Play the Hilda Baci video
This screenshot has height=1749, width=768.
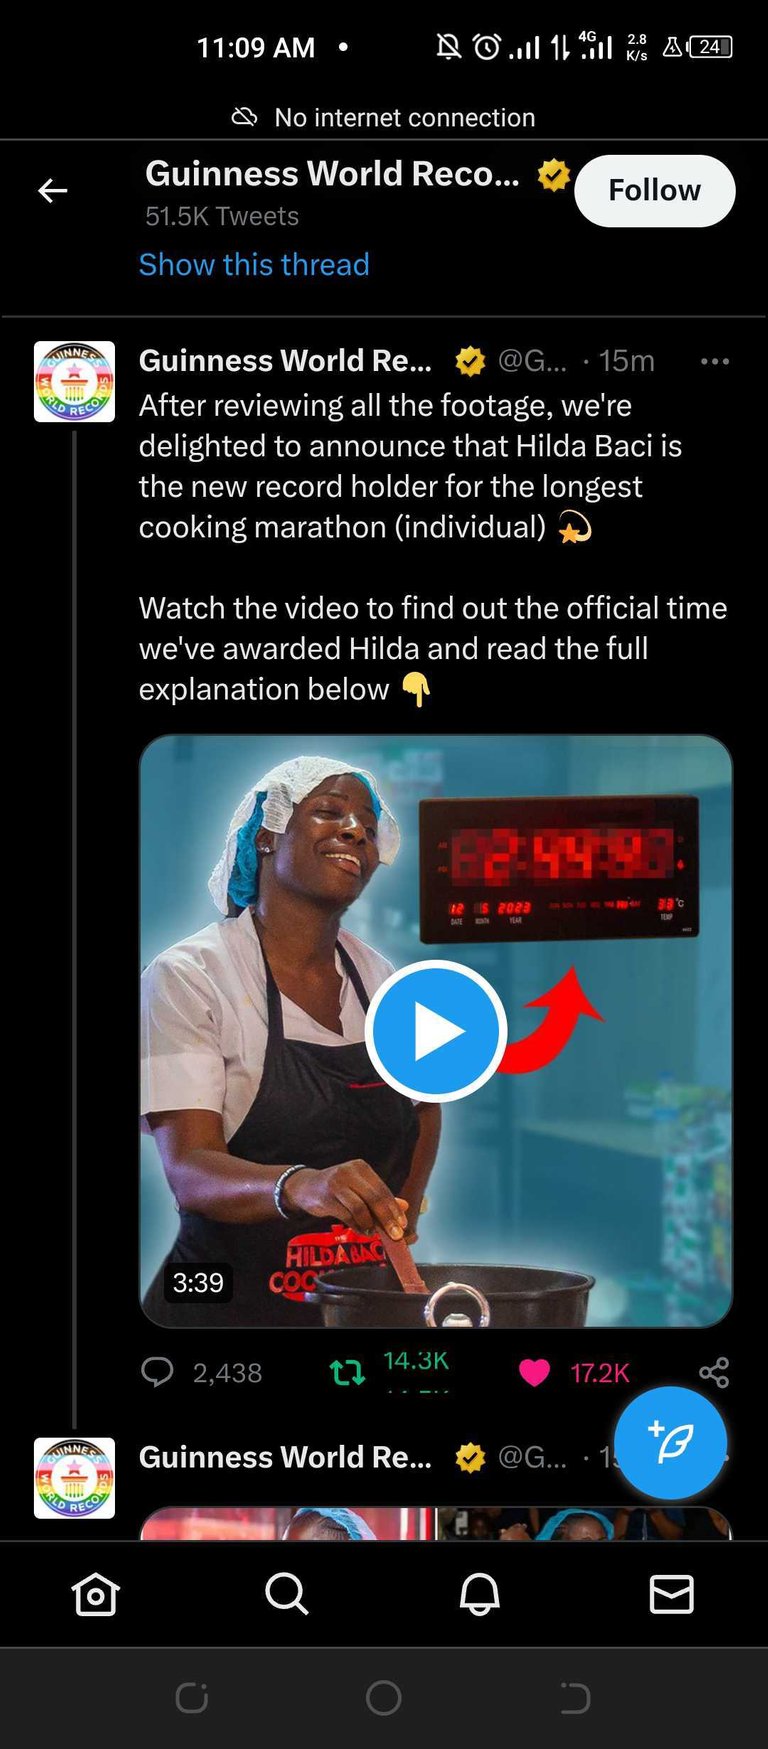pos(435,1031)
